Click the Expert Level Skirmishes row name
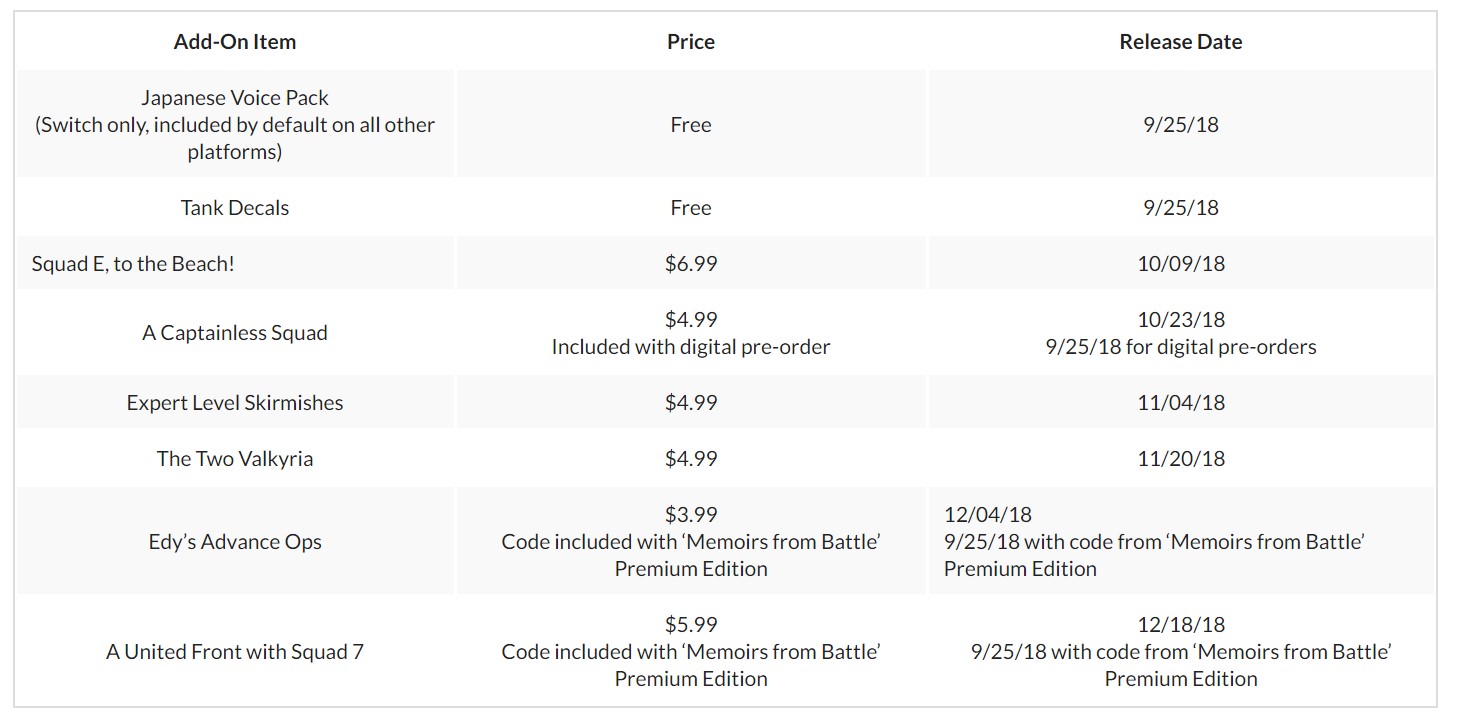The width and height of the screenshot is (1459, 723). (235, 403)
